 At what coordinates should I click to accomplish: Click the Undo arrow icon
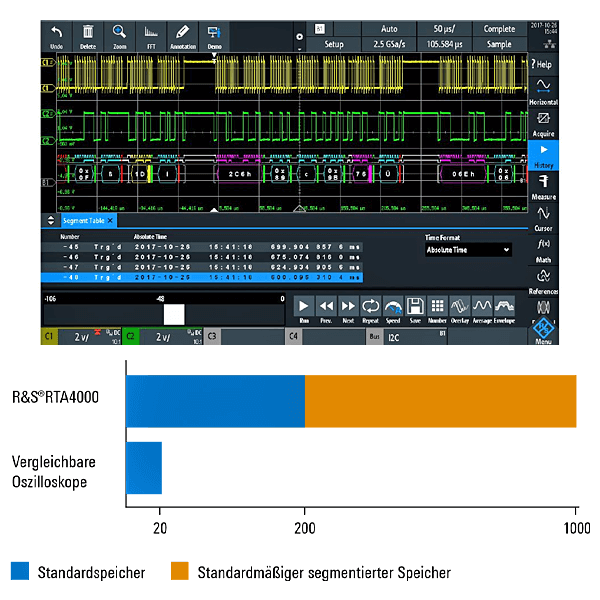57,32
